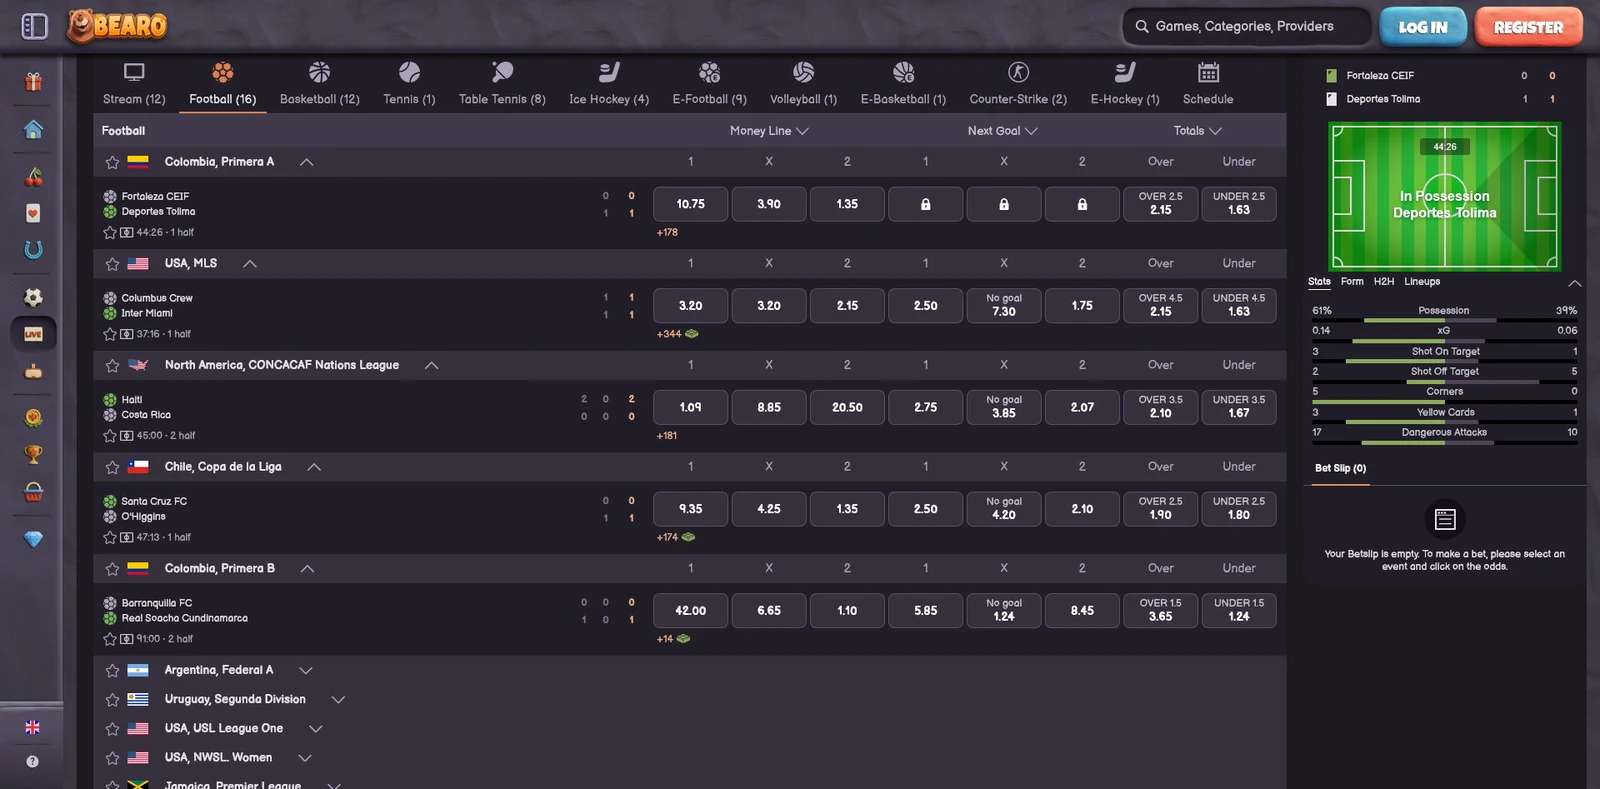Click the Bearo logo
The width and height of the screenshot is (1600, 789).
click(117, 25)
